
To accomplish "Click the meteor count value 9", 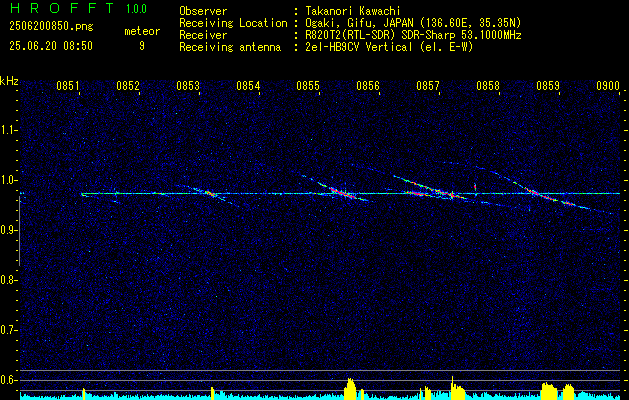I will 142,46.
